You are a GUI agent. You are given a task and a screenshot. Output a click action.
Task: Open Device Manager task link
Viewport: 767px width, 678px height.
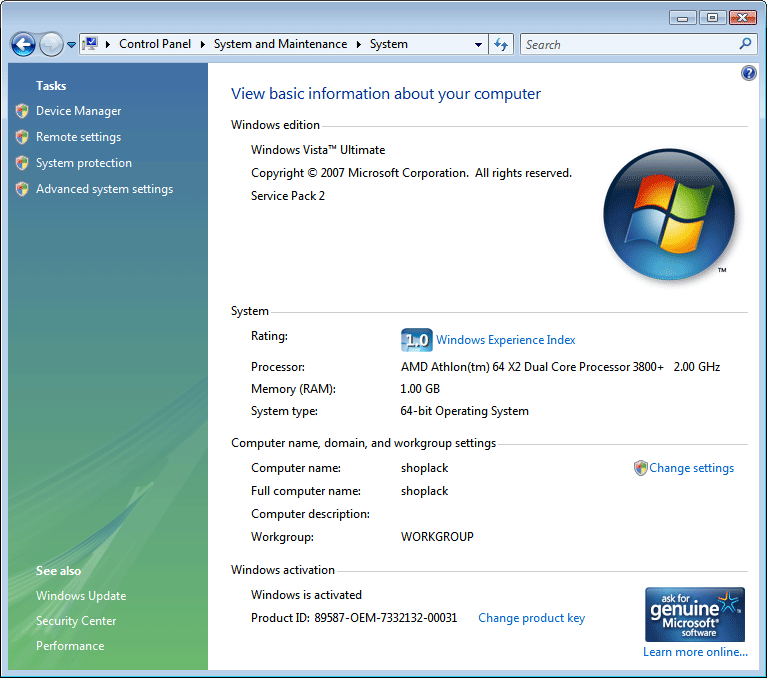click(x=78, y=111)
